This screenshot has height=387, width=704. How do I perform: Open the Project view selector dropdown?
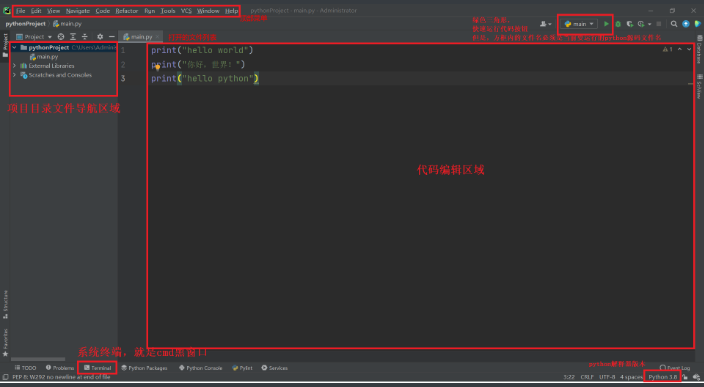(34, 37)
